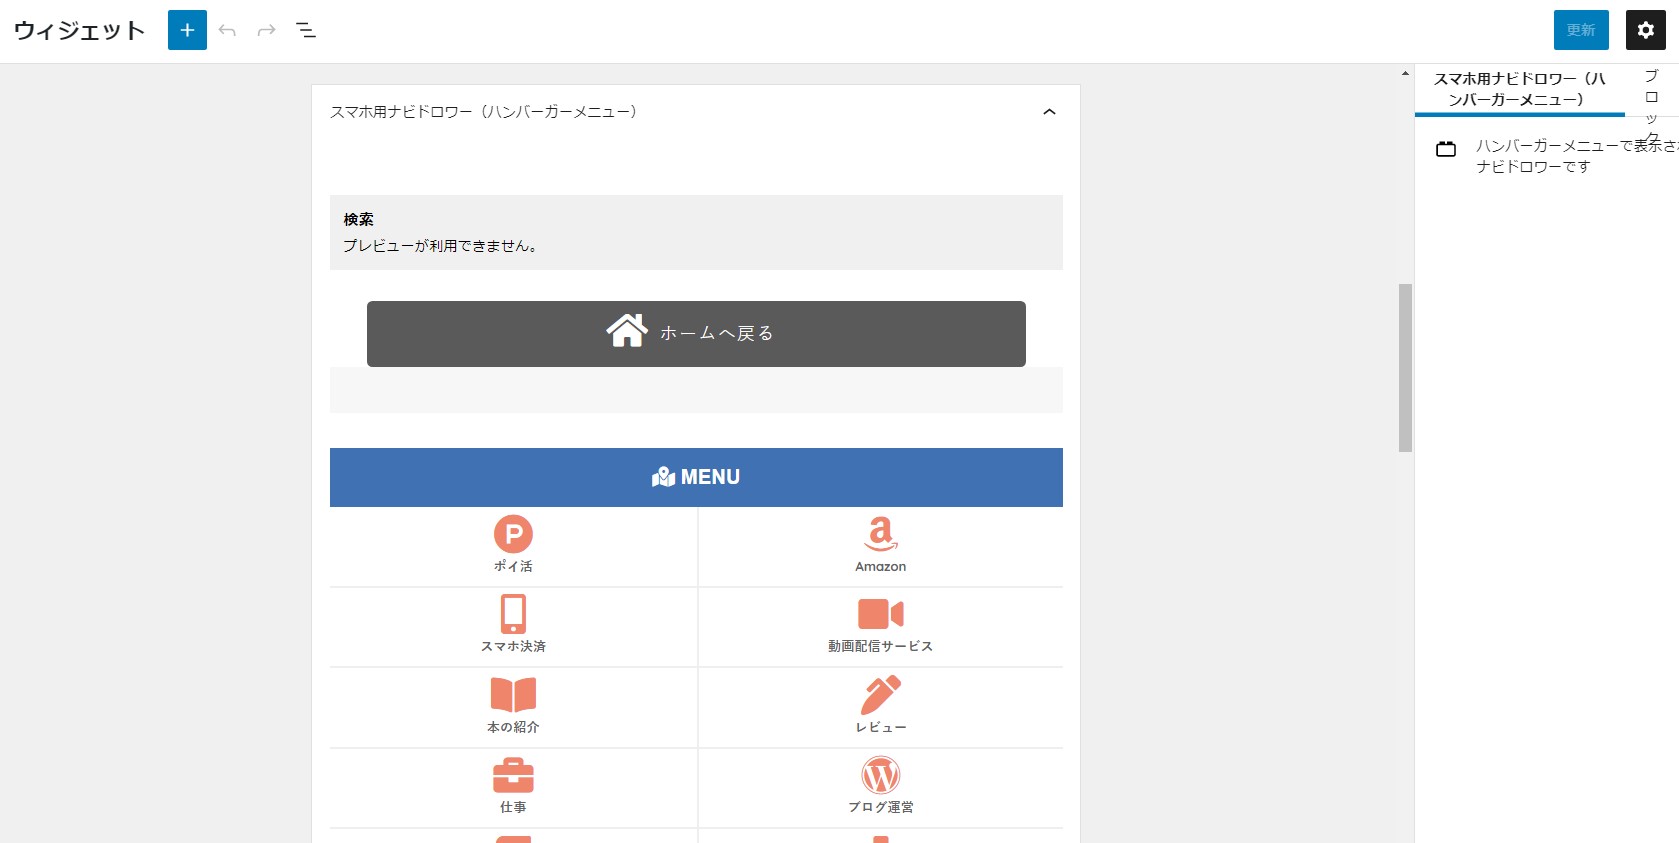Image resolution: width=1679 pixels, height=843 pixels.
Task: Click the editor vertical scrollbar thumb
Action: click(1405, 367)
